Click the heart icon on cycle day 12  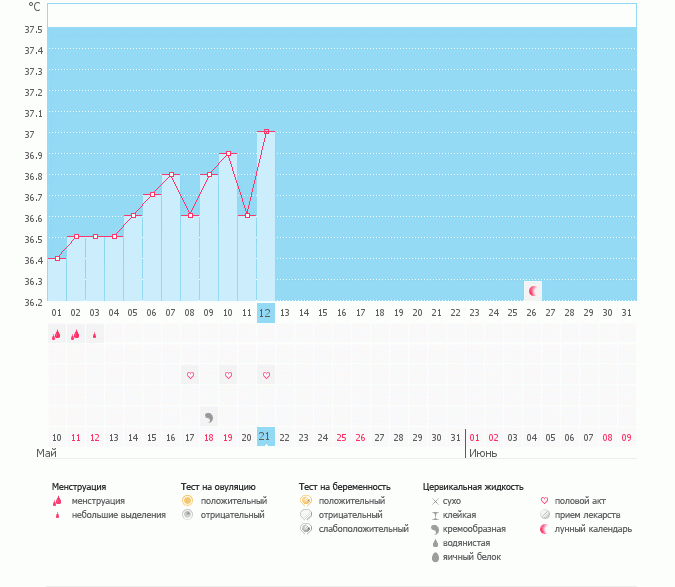[x=266, y=375]
